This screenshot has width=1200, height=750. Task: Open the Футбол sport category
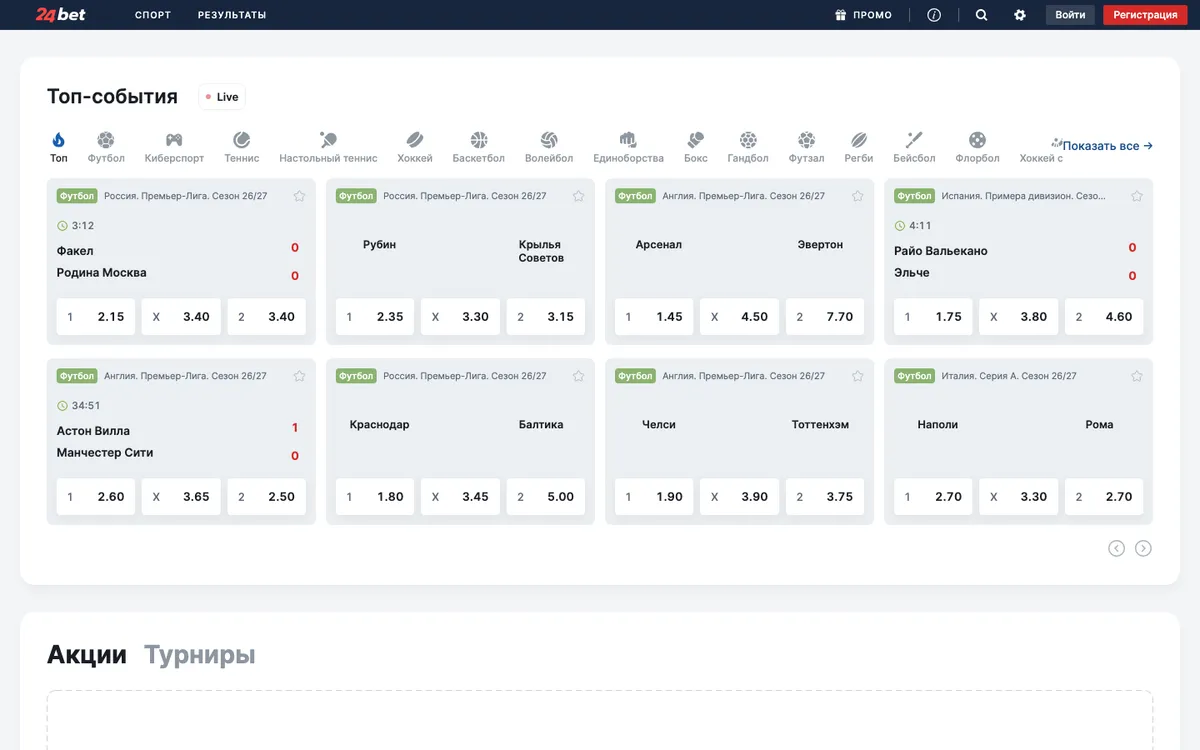tap(106, 147)
